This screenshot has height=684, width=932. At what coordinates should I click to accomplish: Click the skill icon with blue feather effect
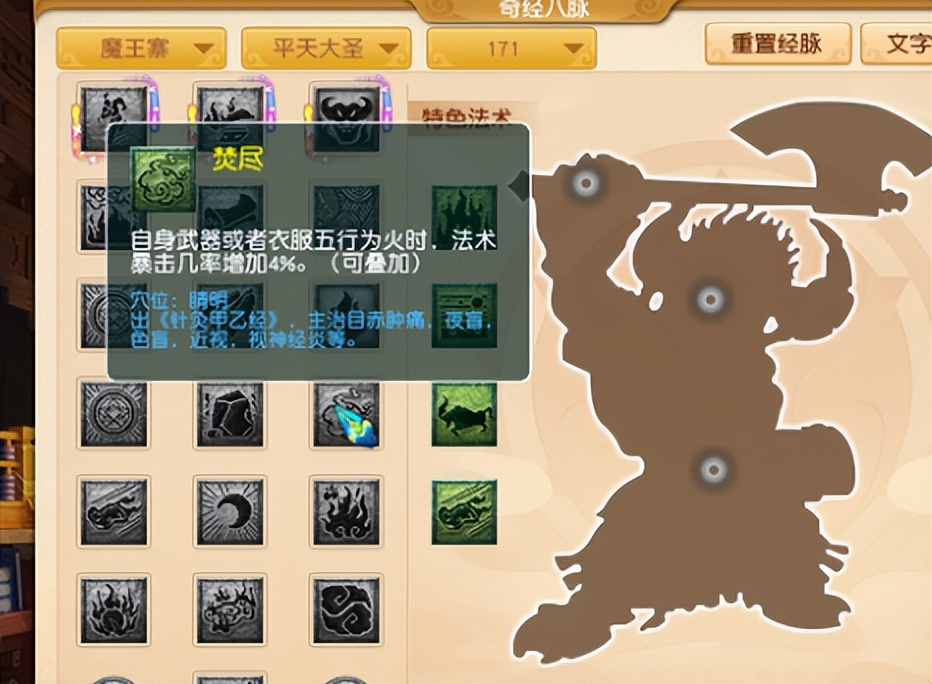pyautogui.click(x=346, y=416)
